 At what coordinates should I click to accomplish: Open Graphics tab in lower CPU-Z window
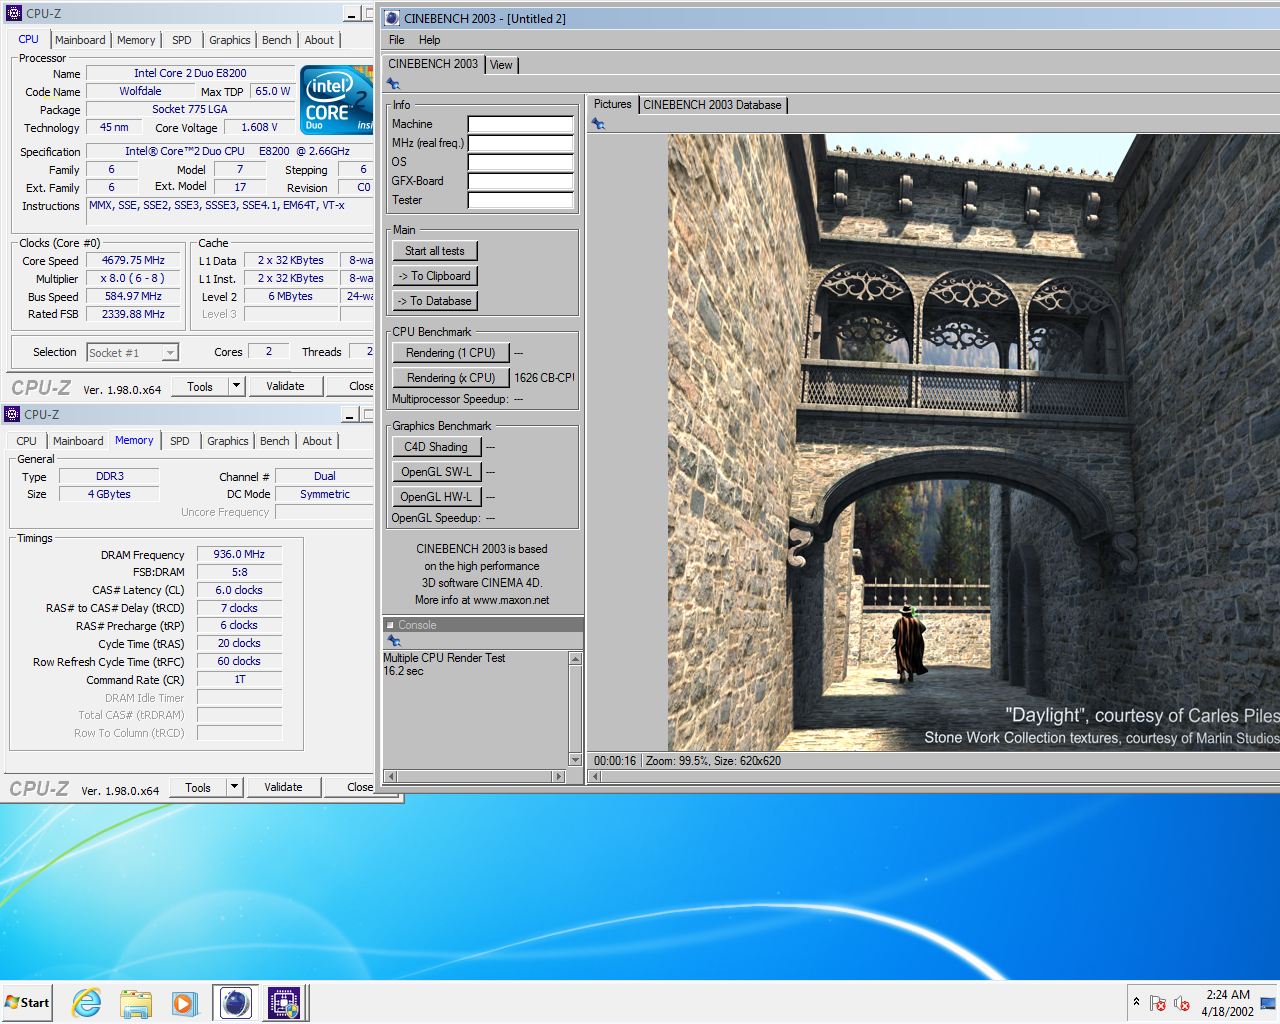click(x=228, y=441)
